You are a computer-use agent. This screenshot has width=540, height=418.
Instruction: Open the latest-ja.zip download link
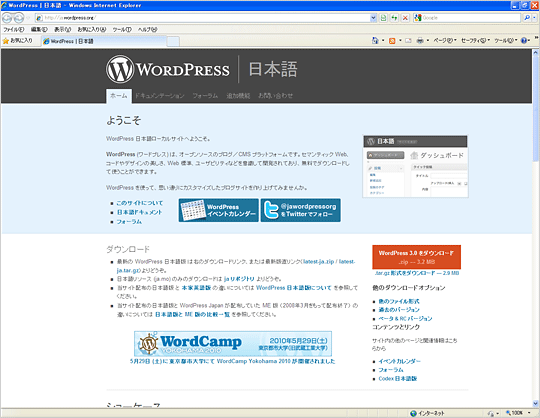(x=319, y=262)
